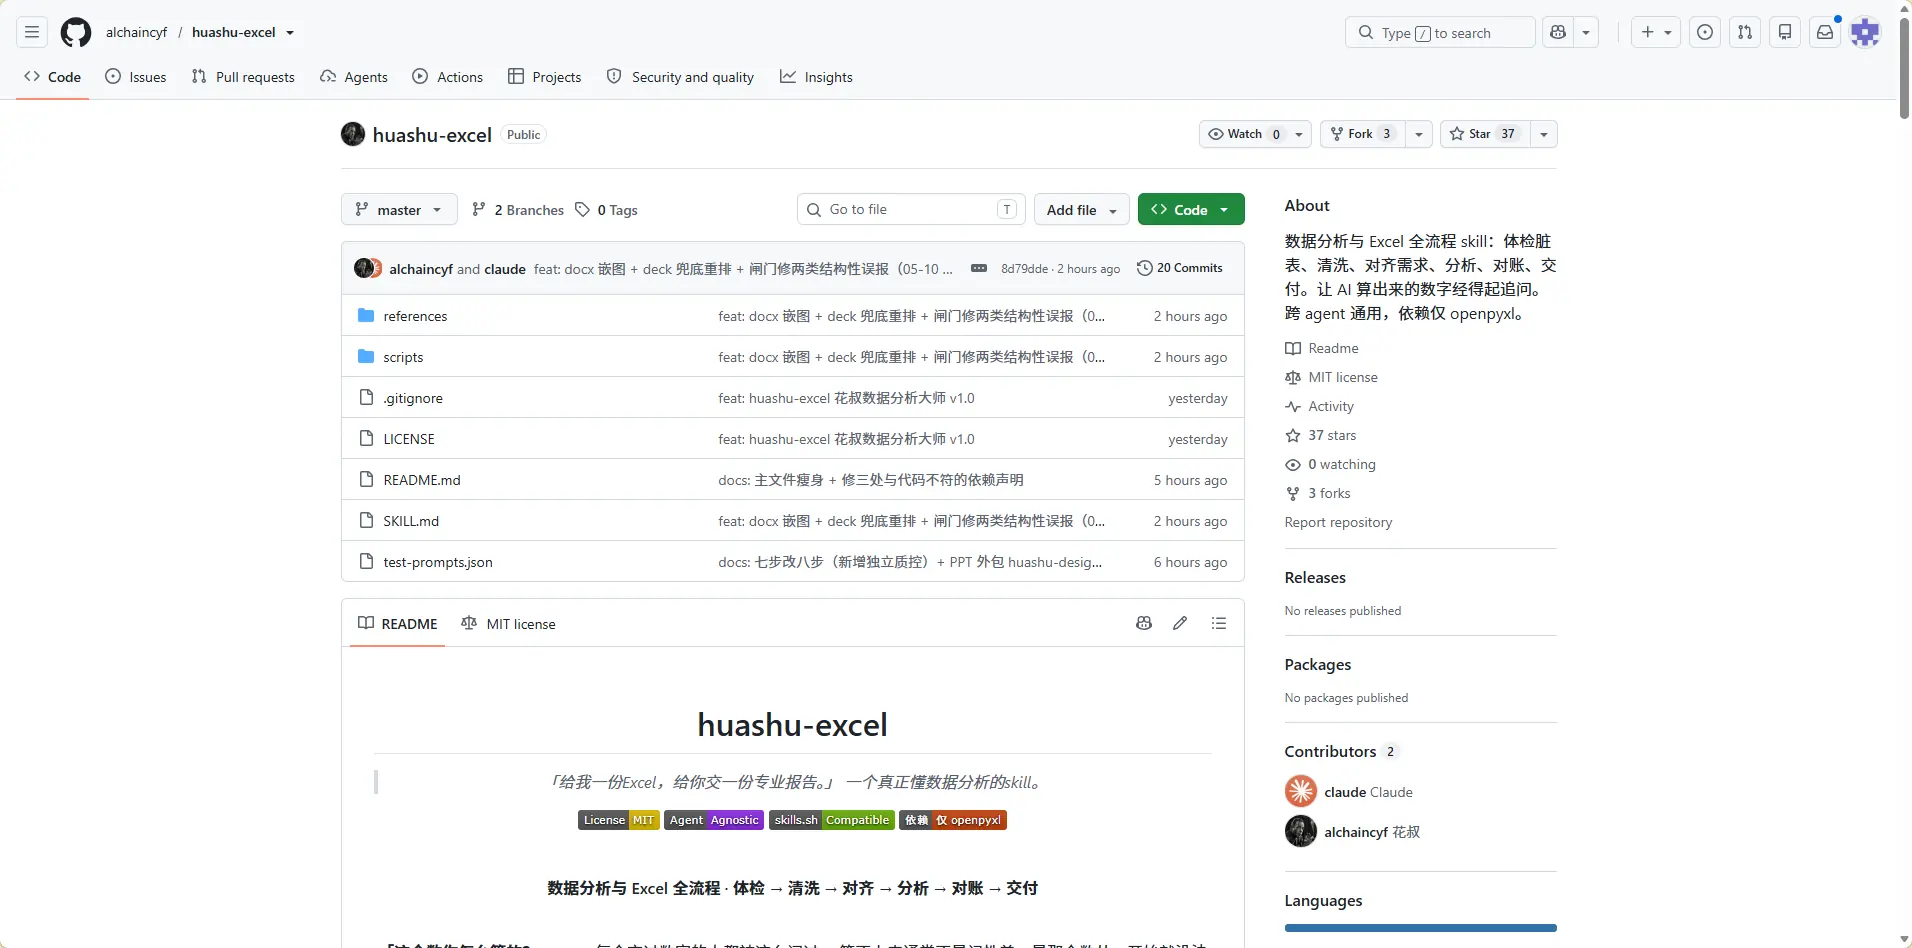Open the Copilot chat icon in header
The height and width of the screenshot is (948, 1912).
1558,32
